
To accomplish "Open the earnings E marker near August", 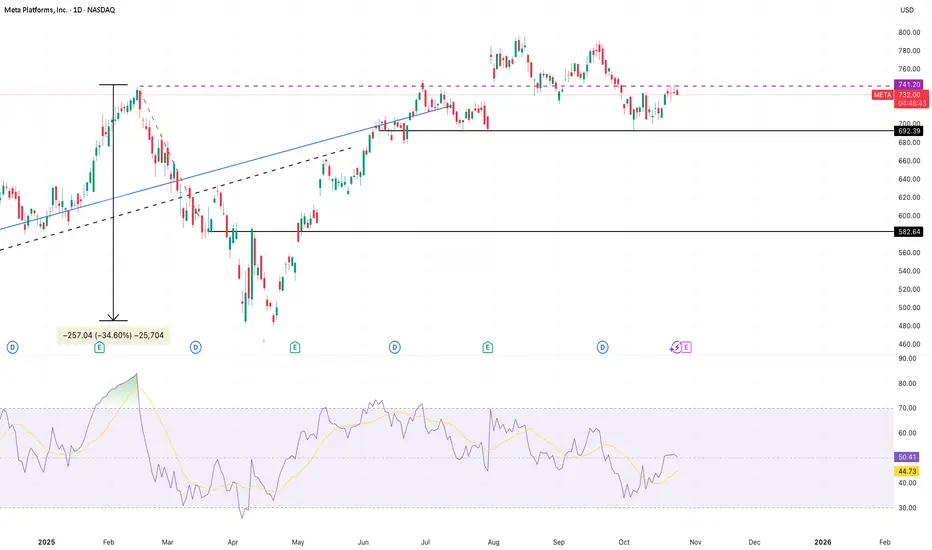I will point(487,347).
